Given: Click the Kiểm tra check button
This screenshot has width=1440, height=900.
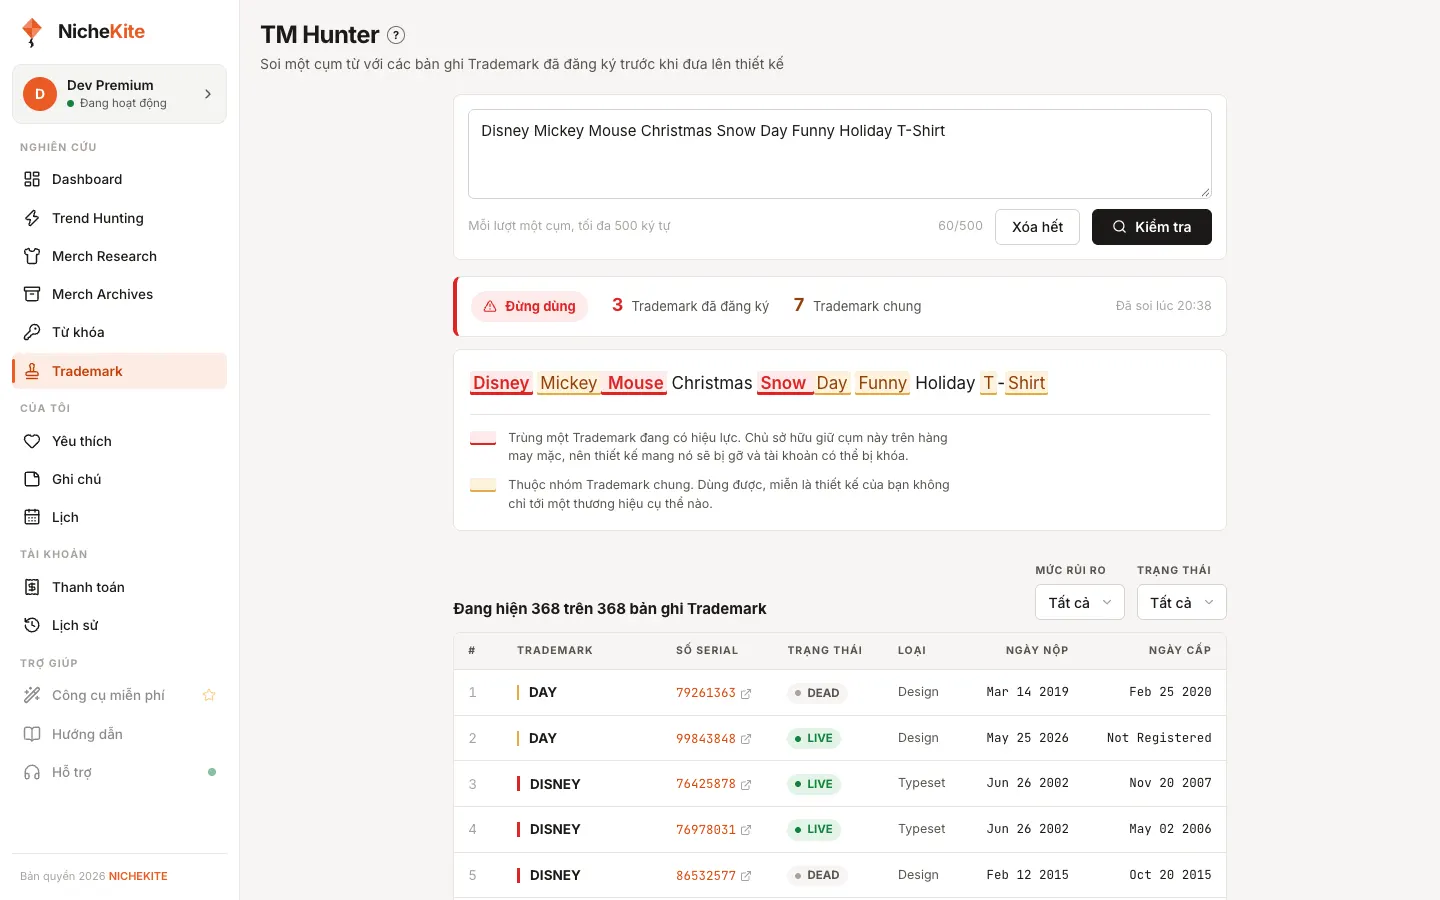Looking at the screenshot, I should (x=1152, y=227).
